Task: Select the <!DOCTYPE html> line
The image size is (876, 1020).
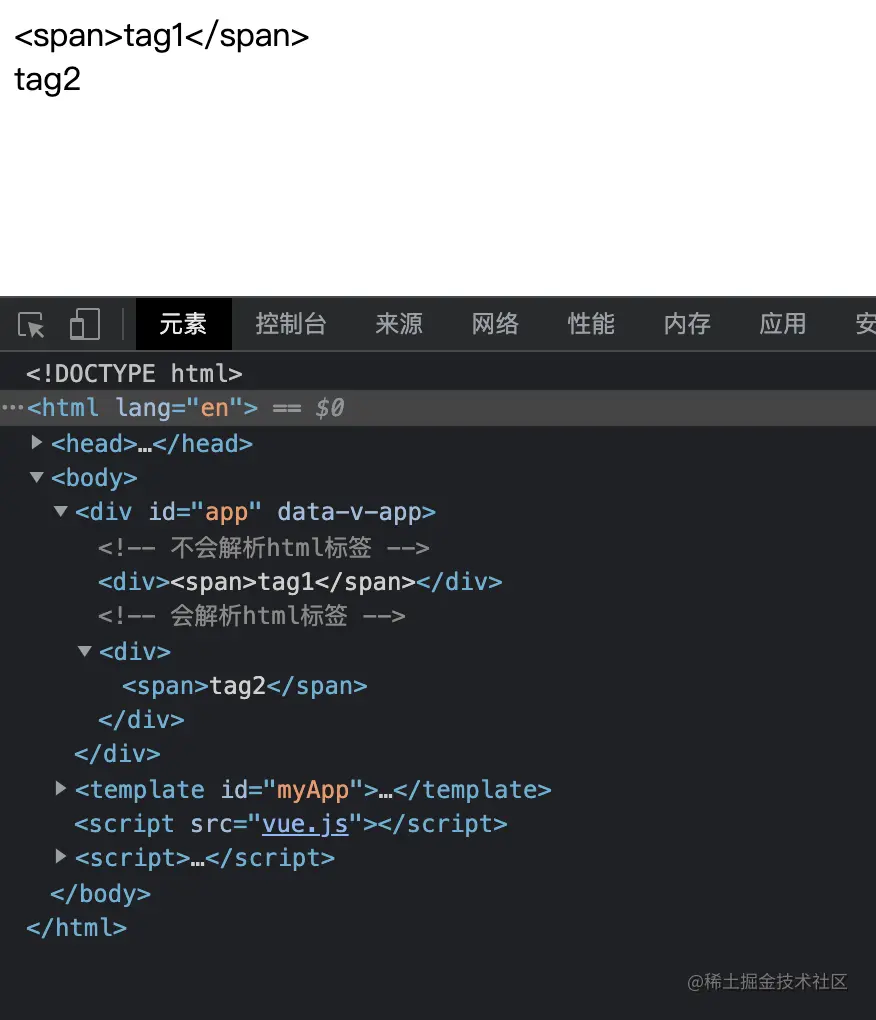Action: pyautogui.click(x=134, y=373)
